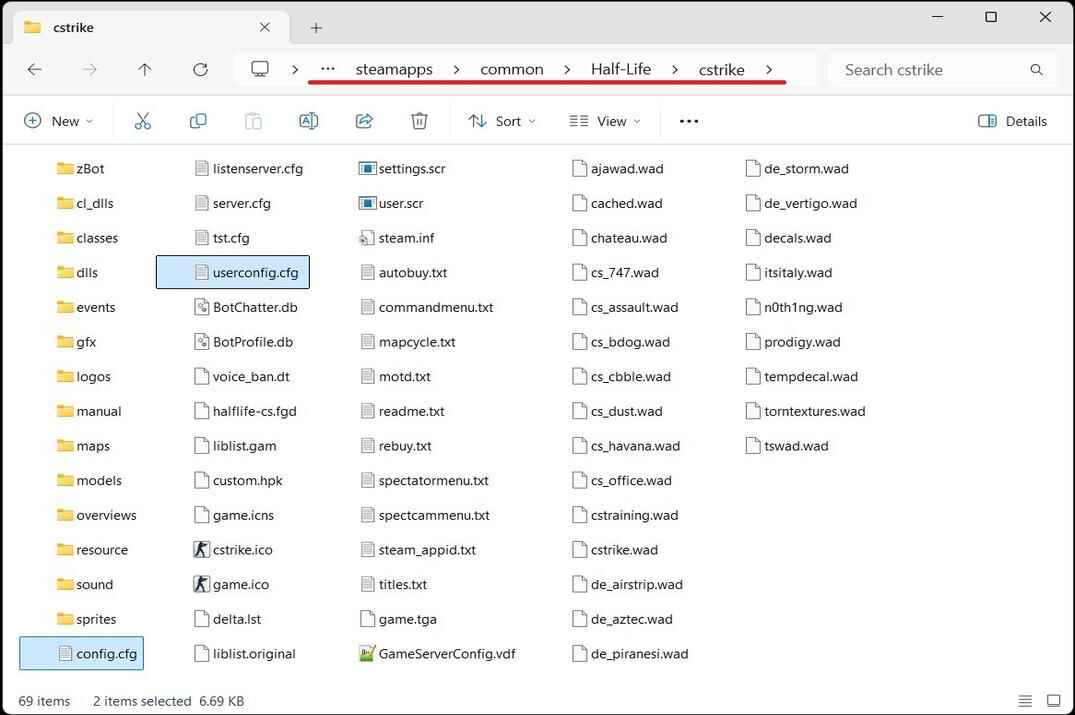Select the game.tga file

398,619
